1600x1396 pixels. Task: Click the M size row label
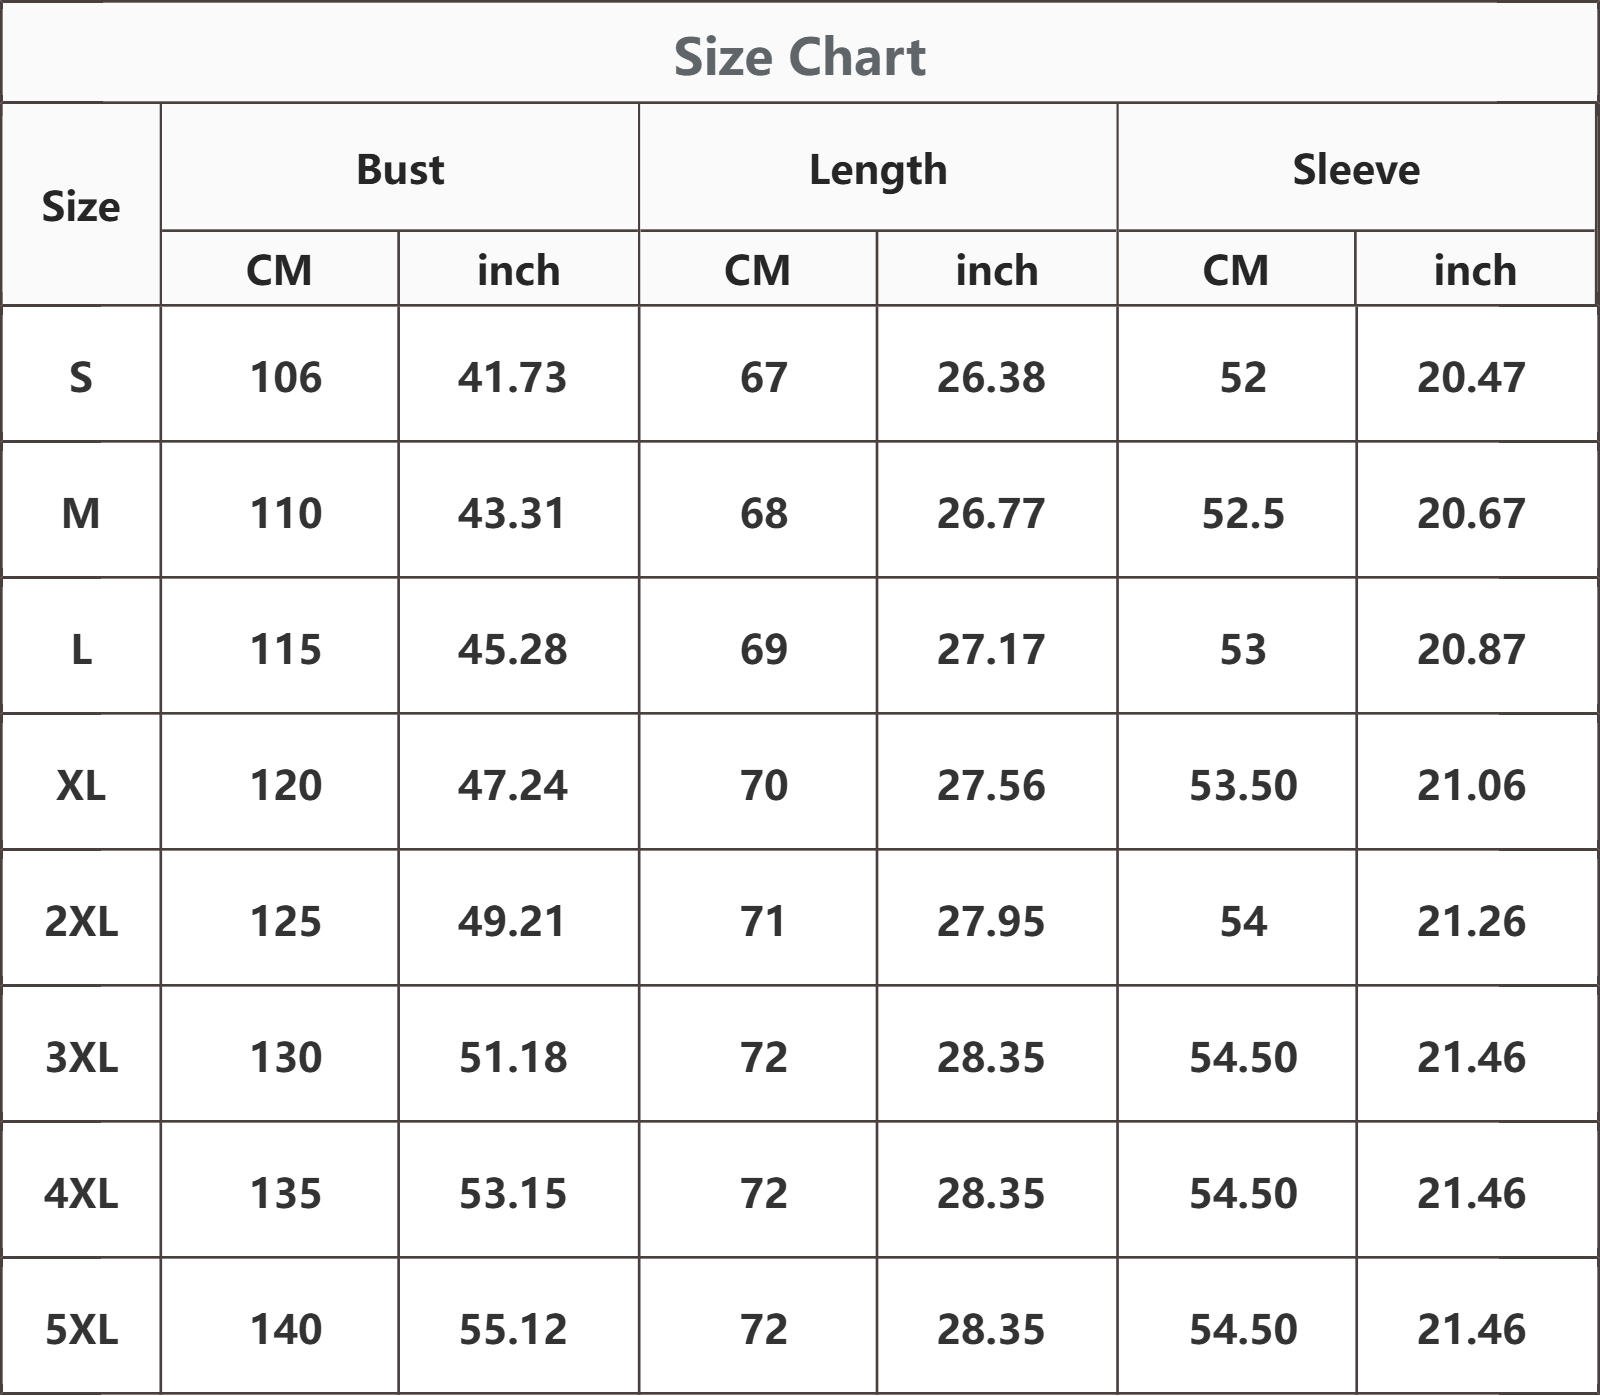point(81,513)
